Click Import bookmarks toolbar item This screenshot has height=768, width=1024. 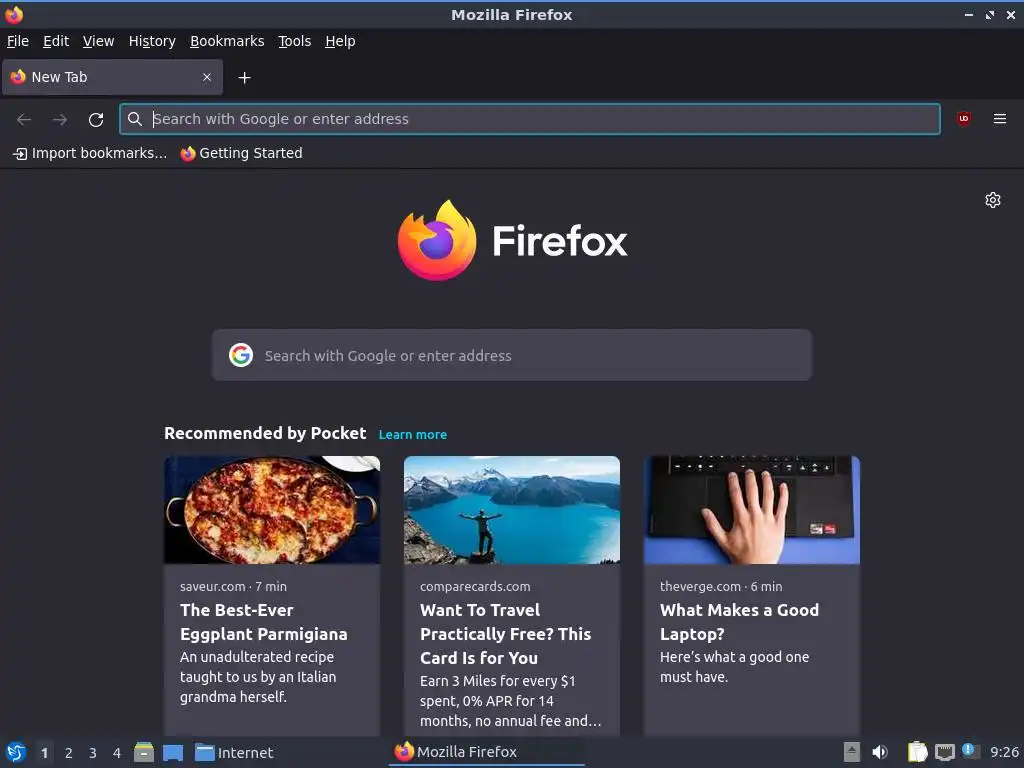coord(90,153)
